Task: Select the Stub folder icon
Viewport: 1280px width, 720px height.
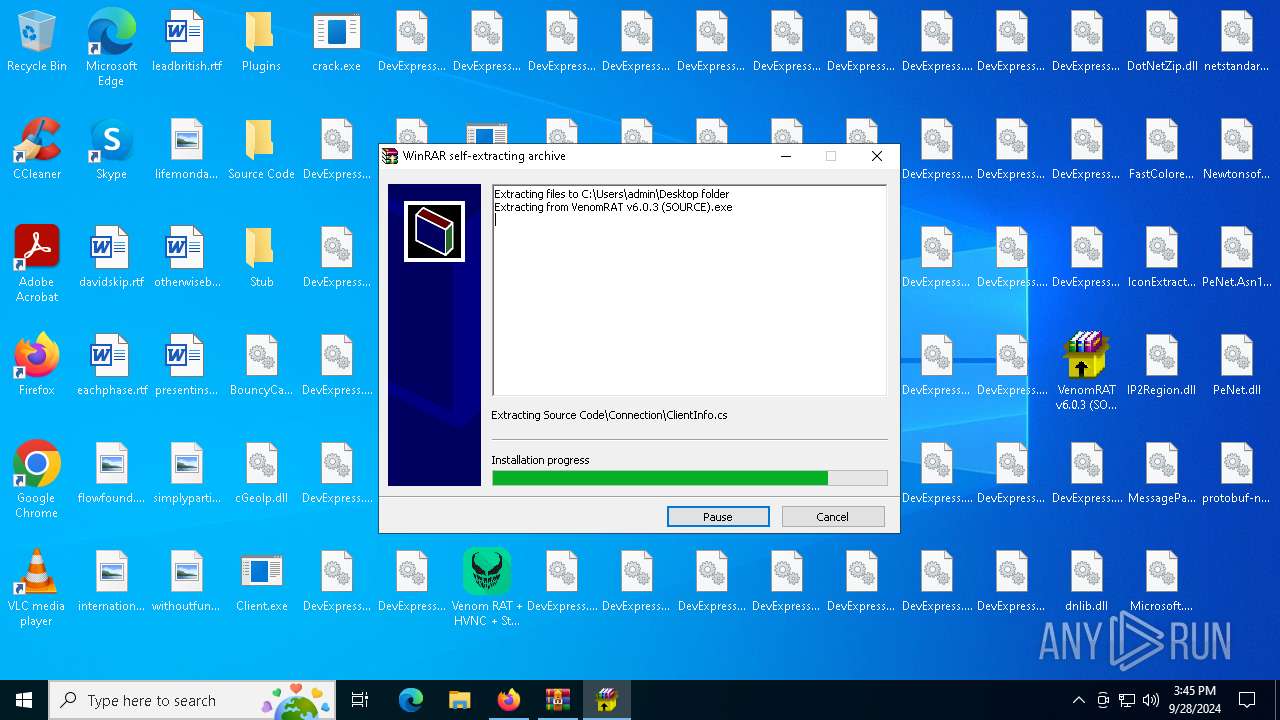Action: pyautogui.click(x=261, y=257)
